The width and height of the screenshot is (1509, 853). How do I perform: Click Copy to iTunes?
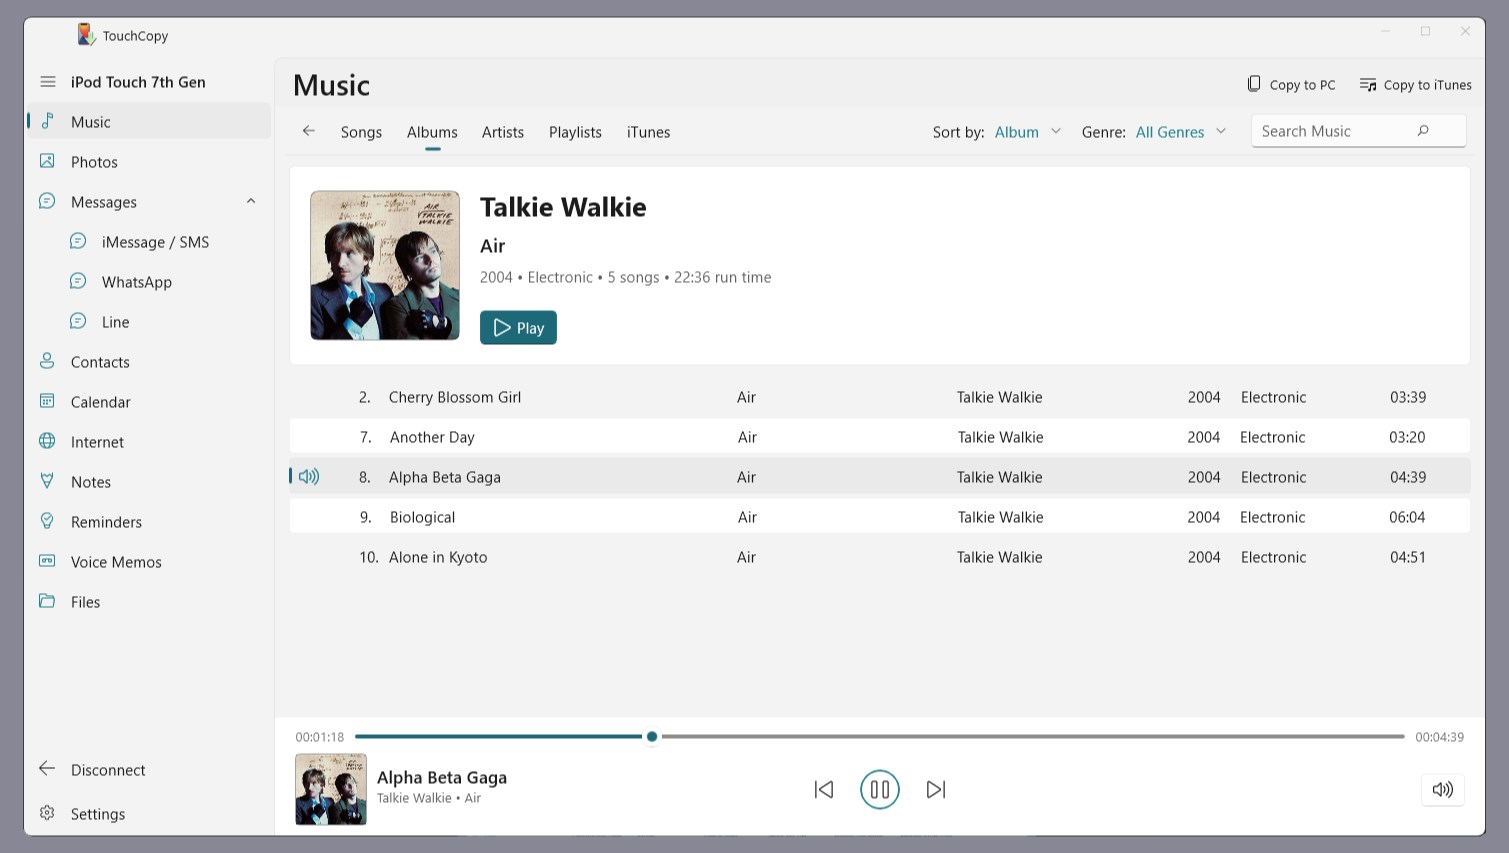(x=1415, y=85)
